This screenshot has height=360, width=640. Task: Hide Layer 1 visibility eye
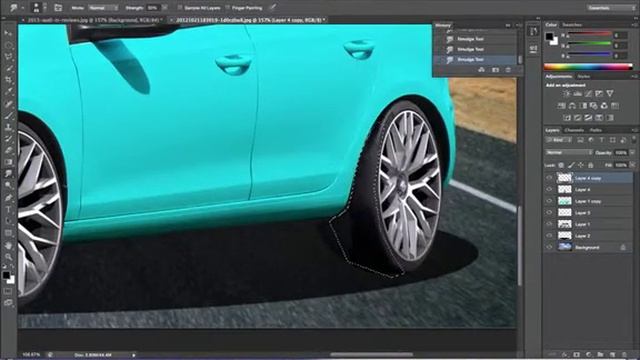point(549,224)
